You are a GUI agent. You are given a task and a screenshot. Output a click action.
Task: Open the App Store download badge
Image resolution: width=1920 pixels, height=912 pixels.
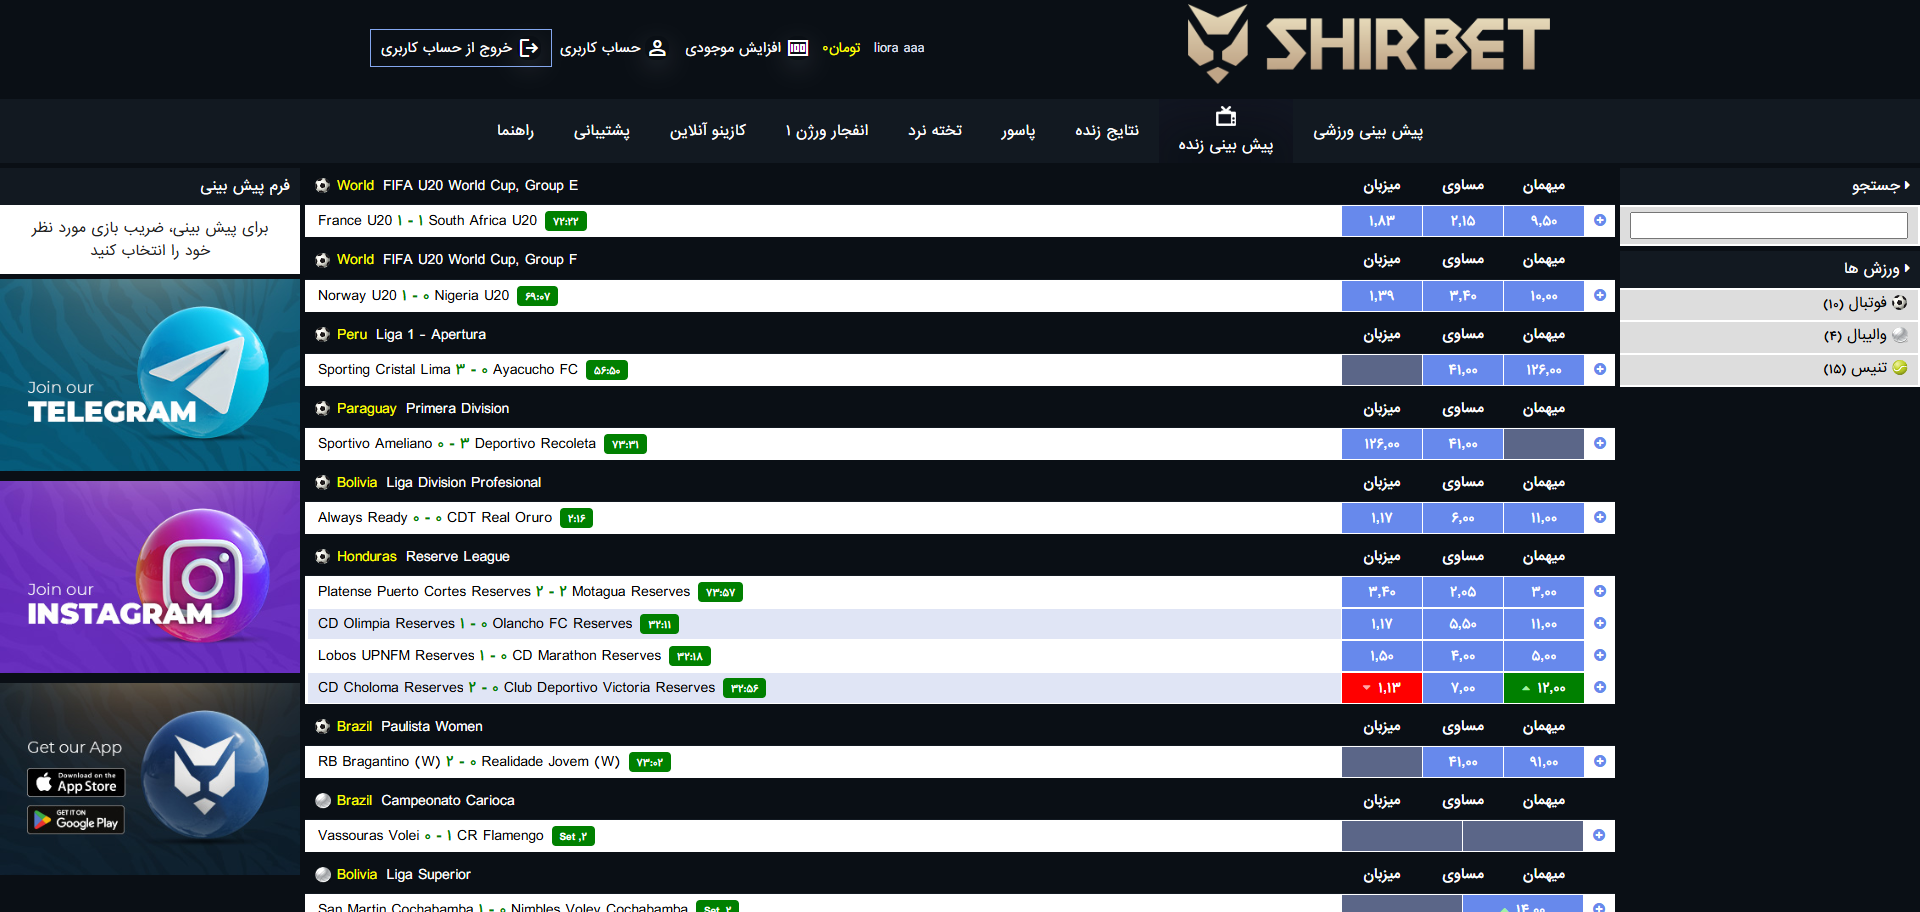[76, 782]
